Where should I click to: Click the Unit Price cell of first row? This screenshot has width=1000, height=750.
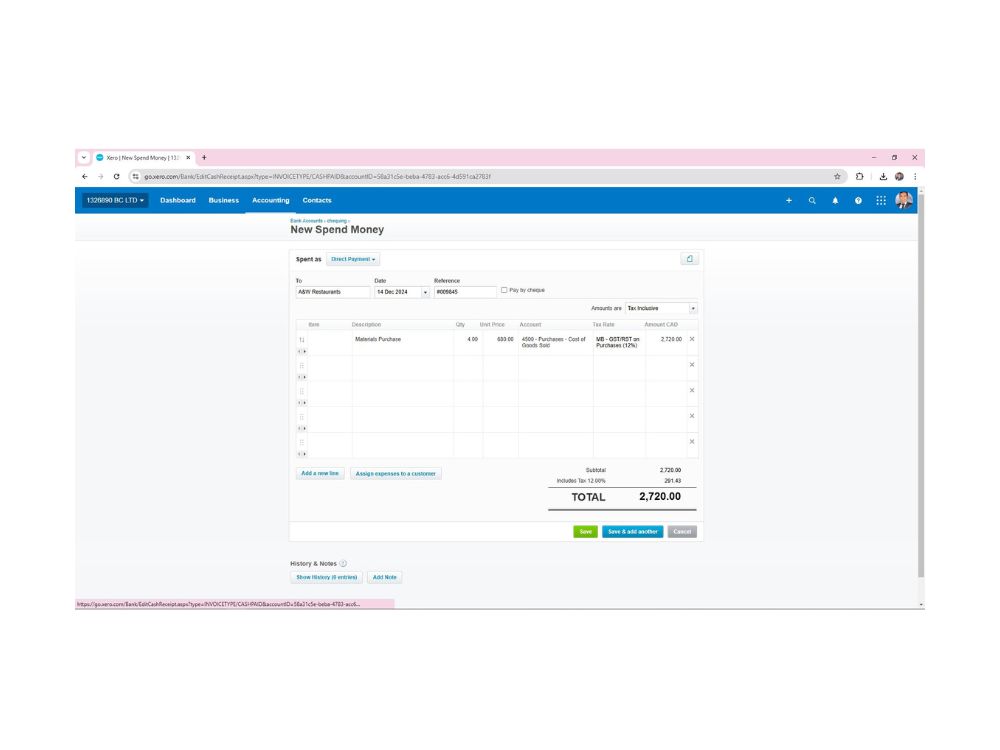click(x=501, y=342)
